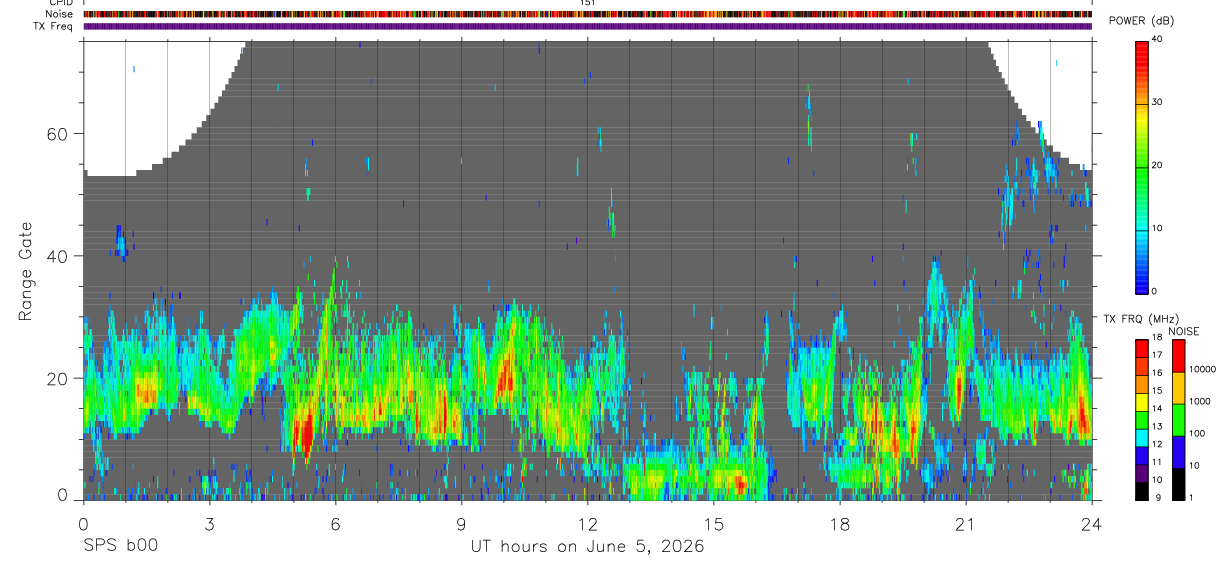
Task: Click green segment of NOISE scale
Action: (x=1179, y=420)
